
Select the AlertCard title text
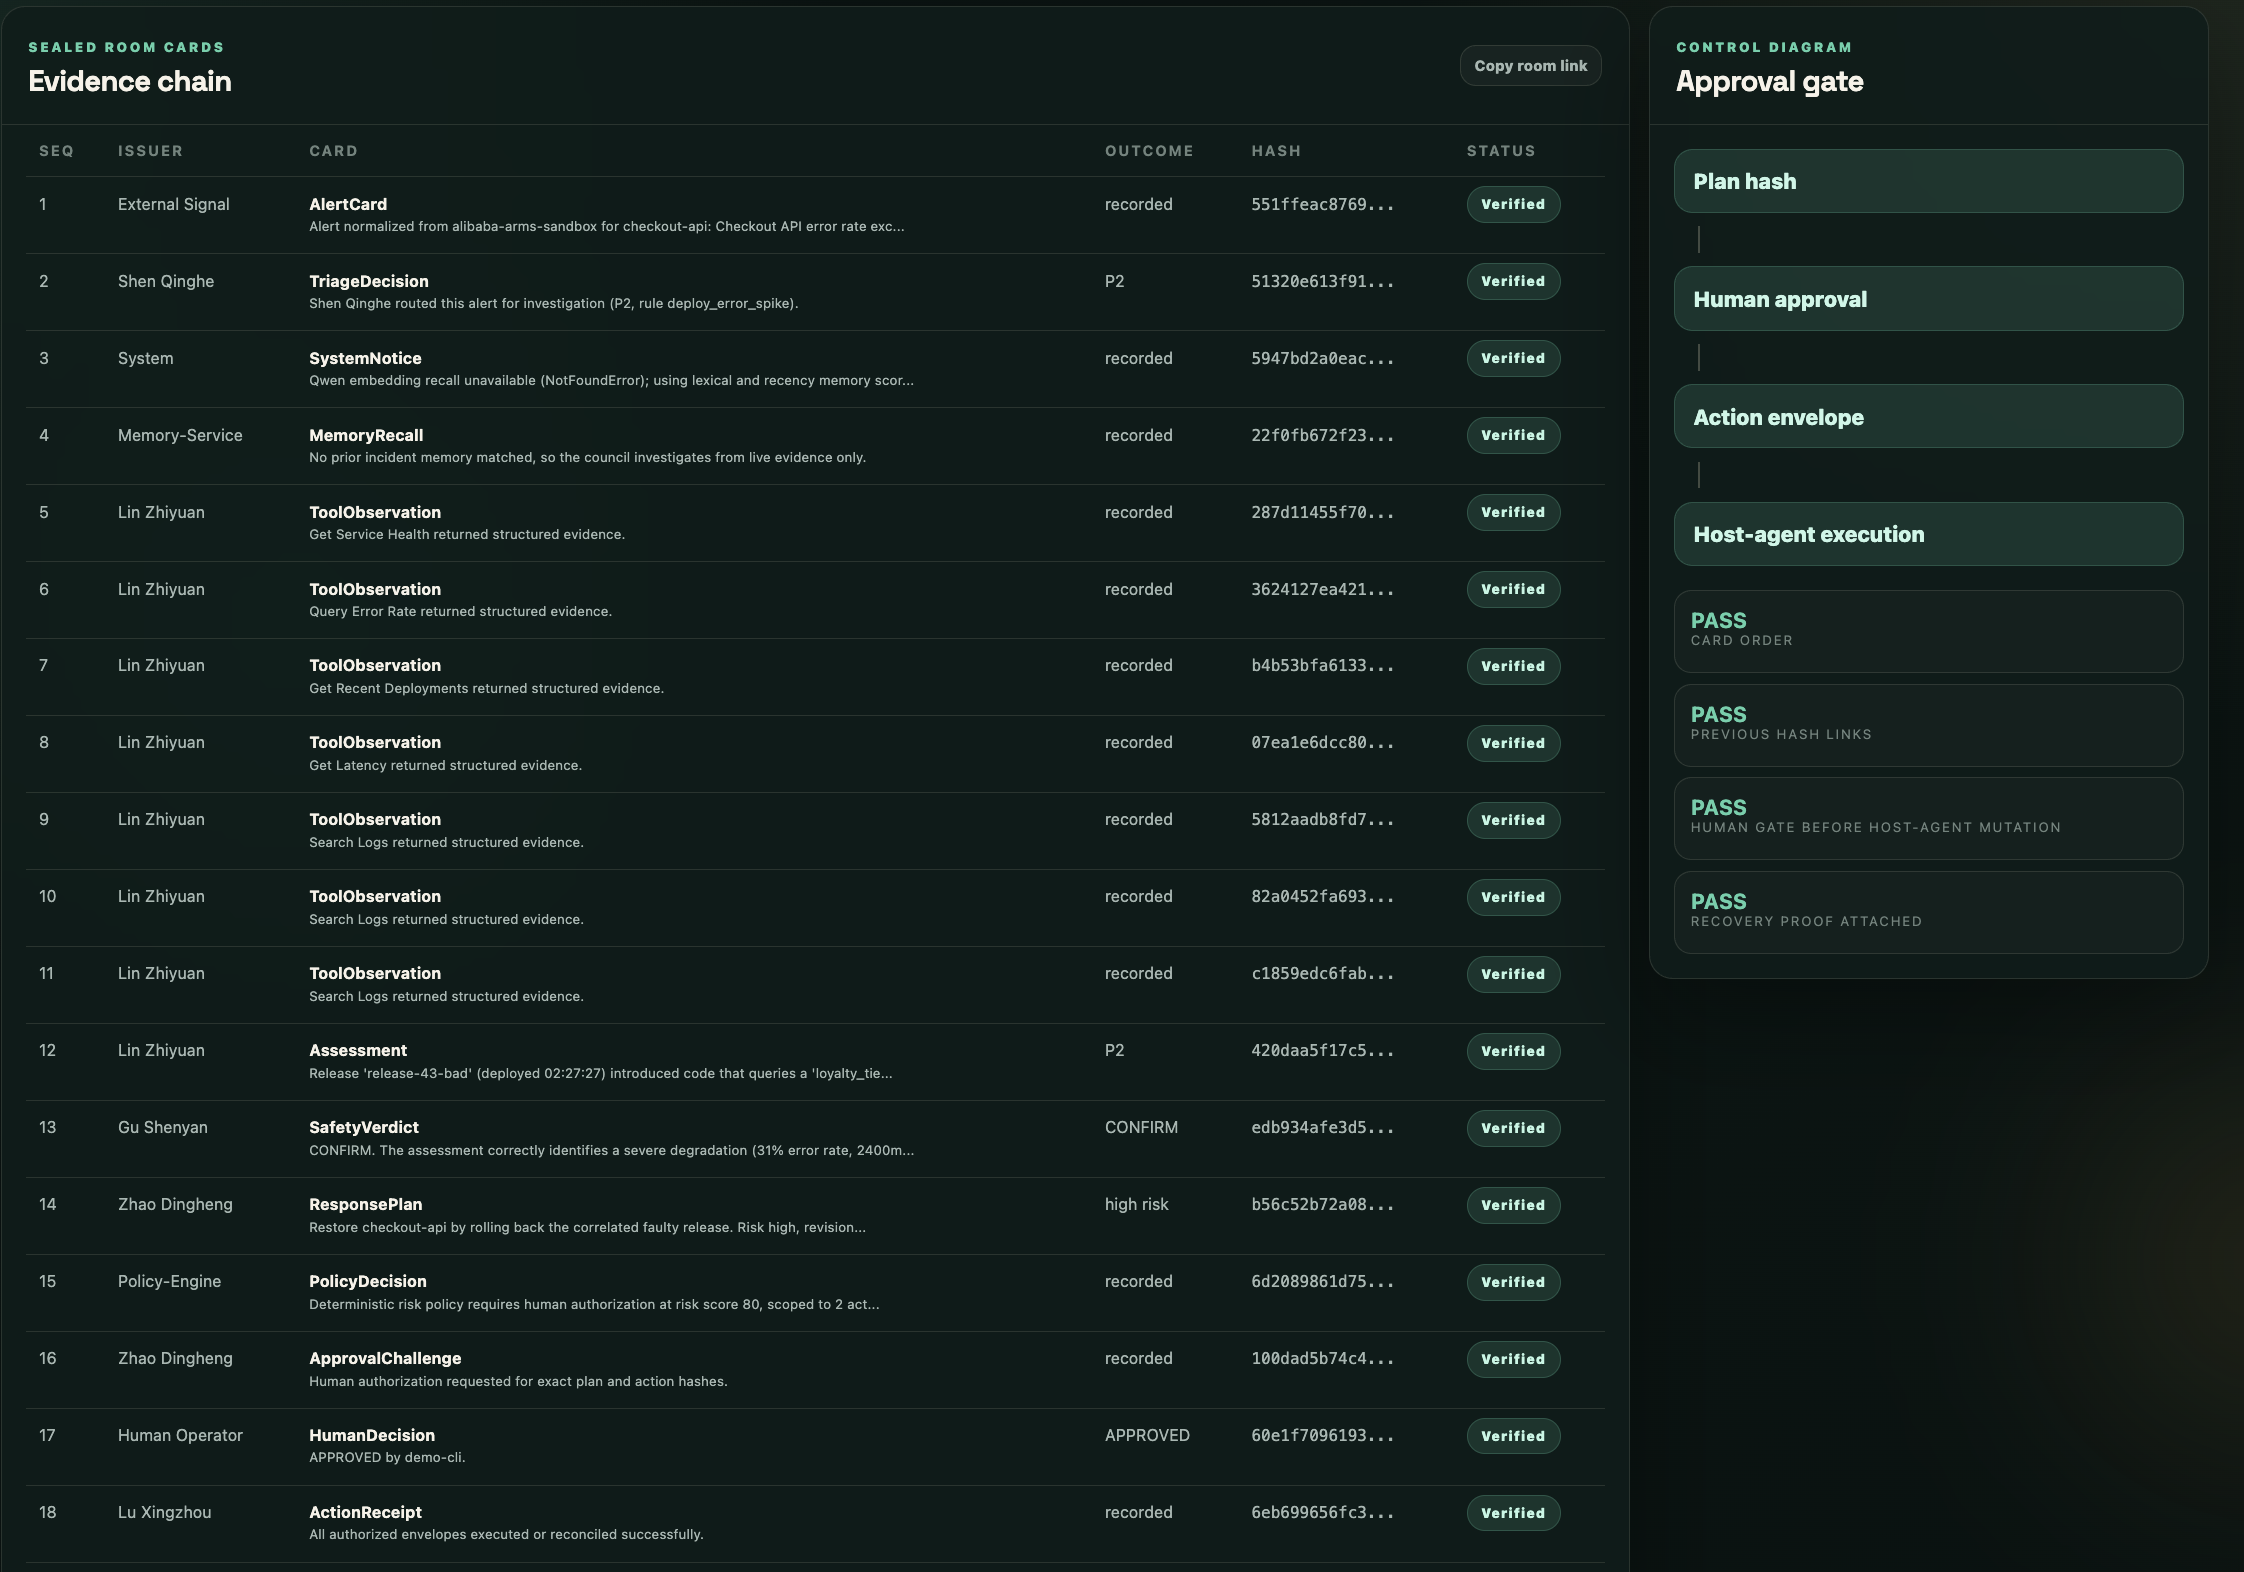[348, 204]
